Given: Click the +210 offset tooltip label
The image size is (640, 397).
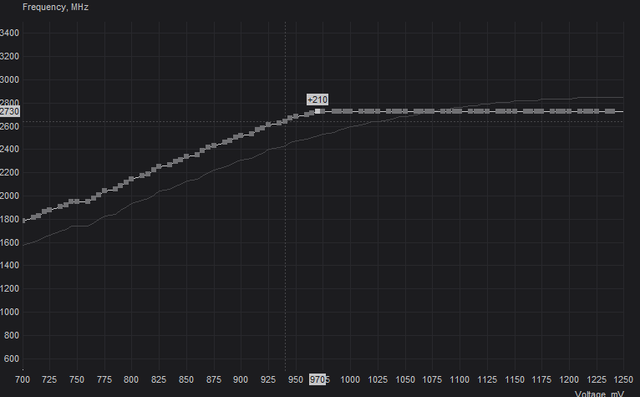Looking at the screenshot, I should pos(318,100).
